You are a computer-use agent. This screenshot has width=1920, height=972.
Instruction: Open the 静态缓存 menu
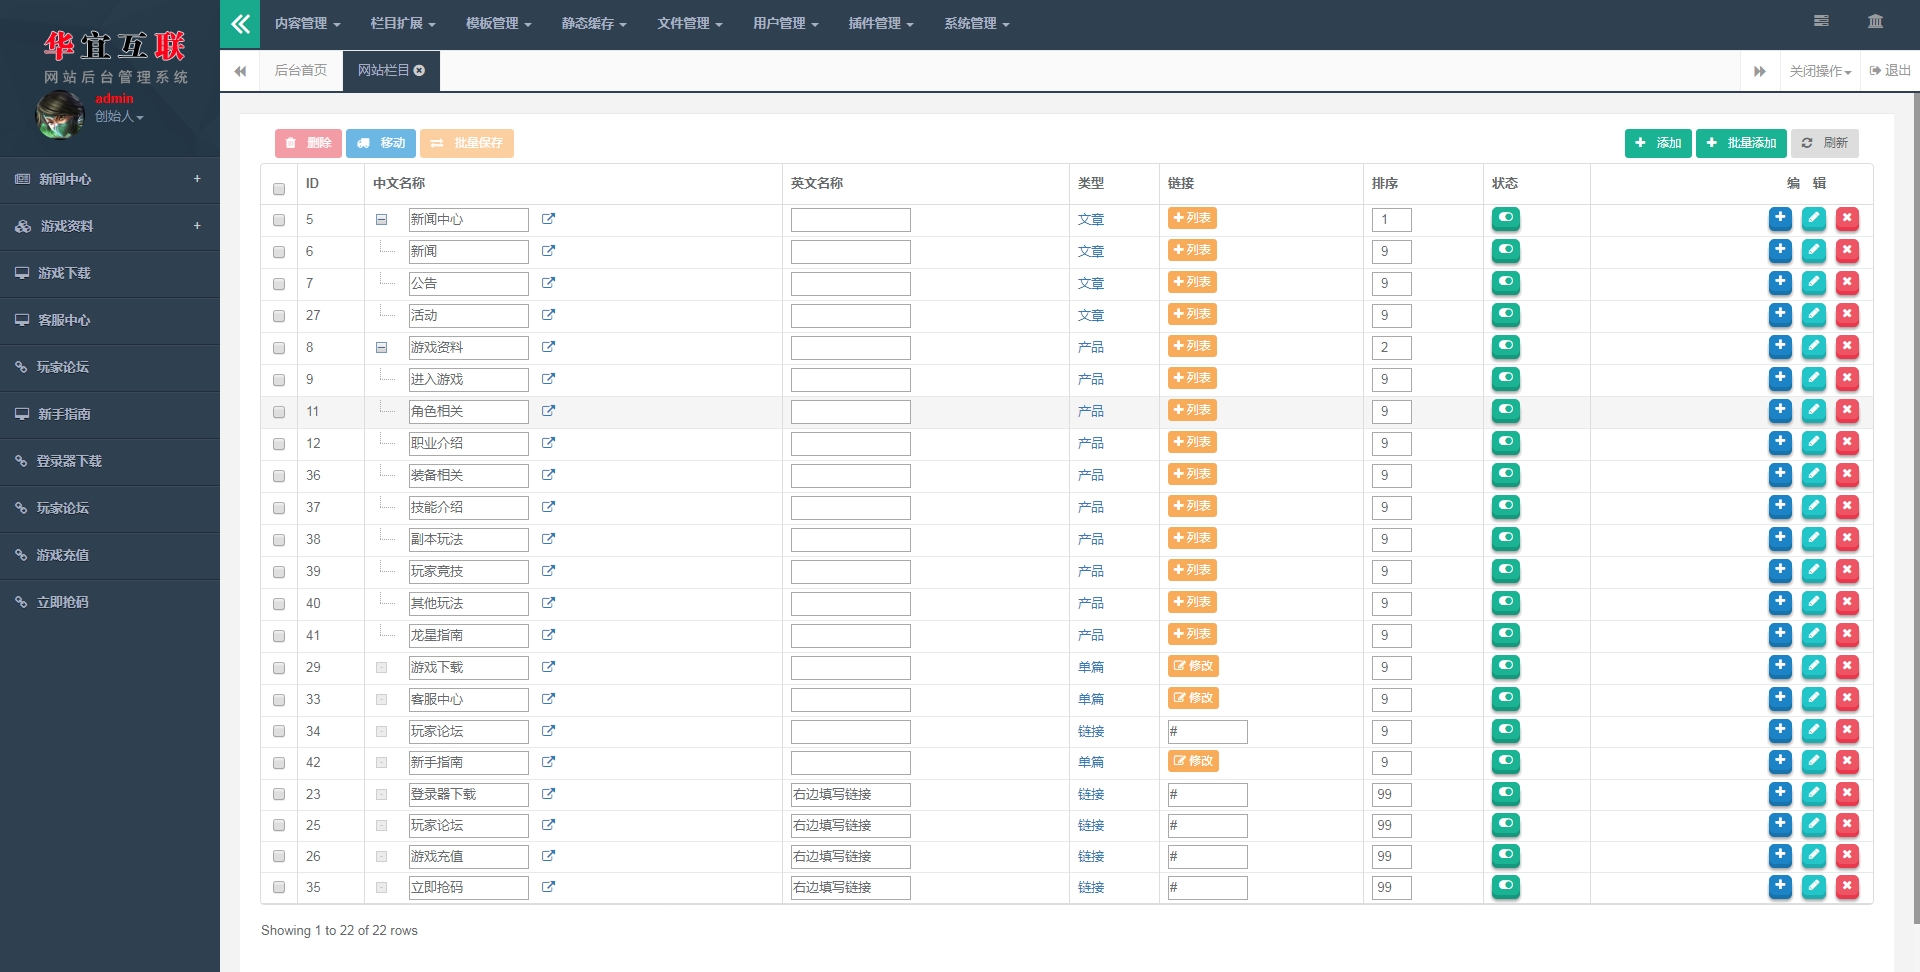[594, 24]
